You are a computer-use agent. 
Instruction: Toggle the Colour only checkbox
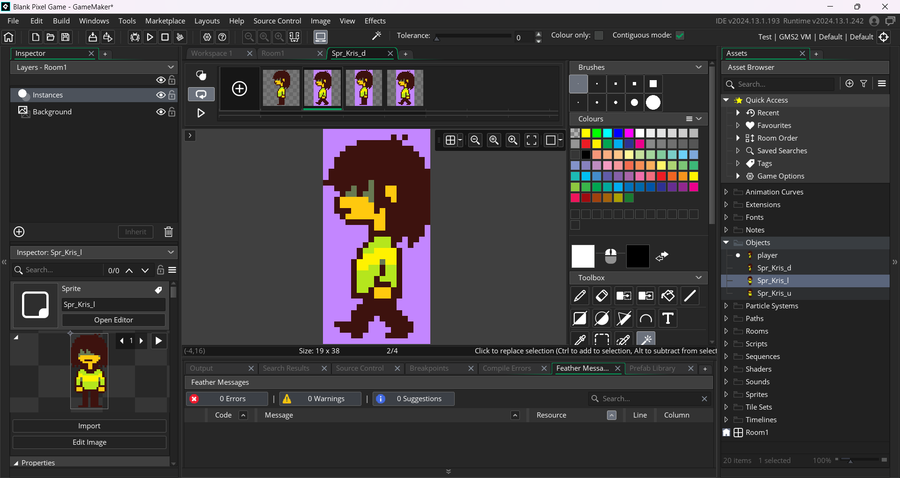pos(599,36)
